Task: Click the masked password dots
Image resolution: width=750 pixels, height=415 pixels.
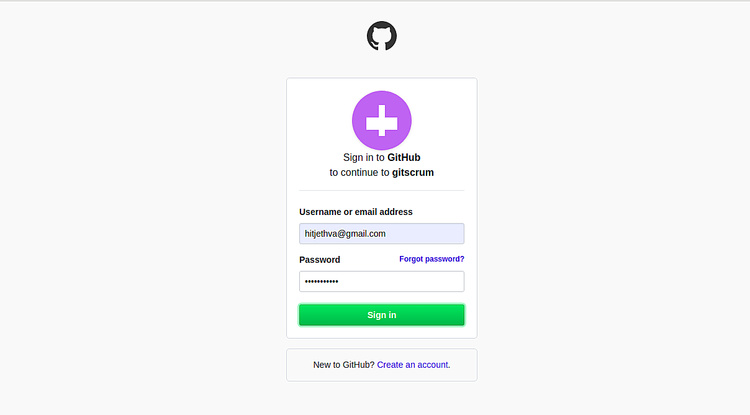Action: coord(321,282)
